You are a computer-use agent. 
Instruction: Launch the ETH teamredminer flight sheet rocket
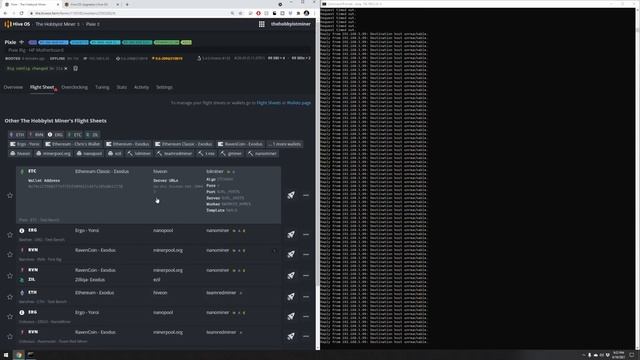[291, 297]
